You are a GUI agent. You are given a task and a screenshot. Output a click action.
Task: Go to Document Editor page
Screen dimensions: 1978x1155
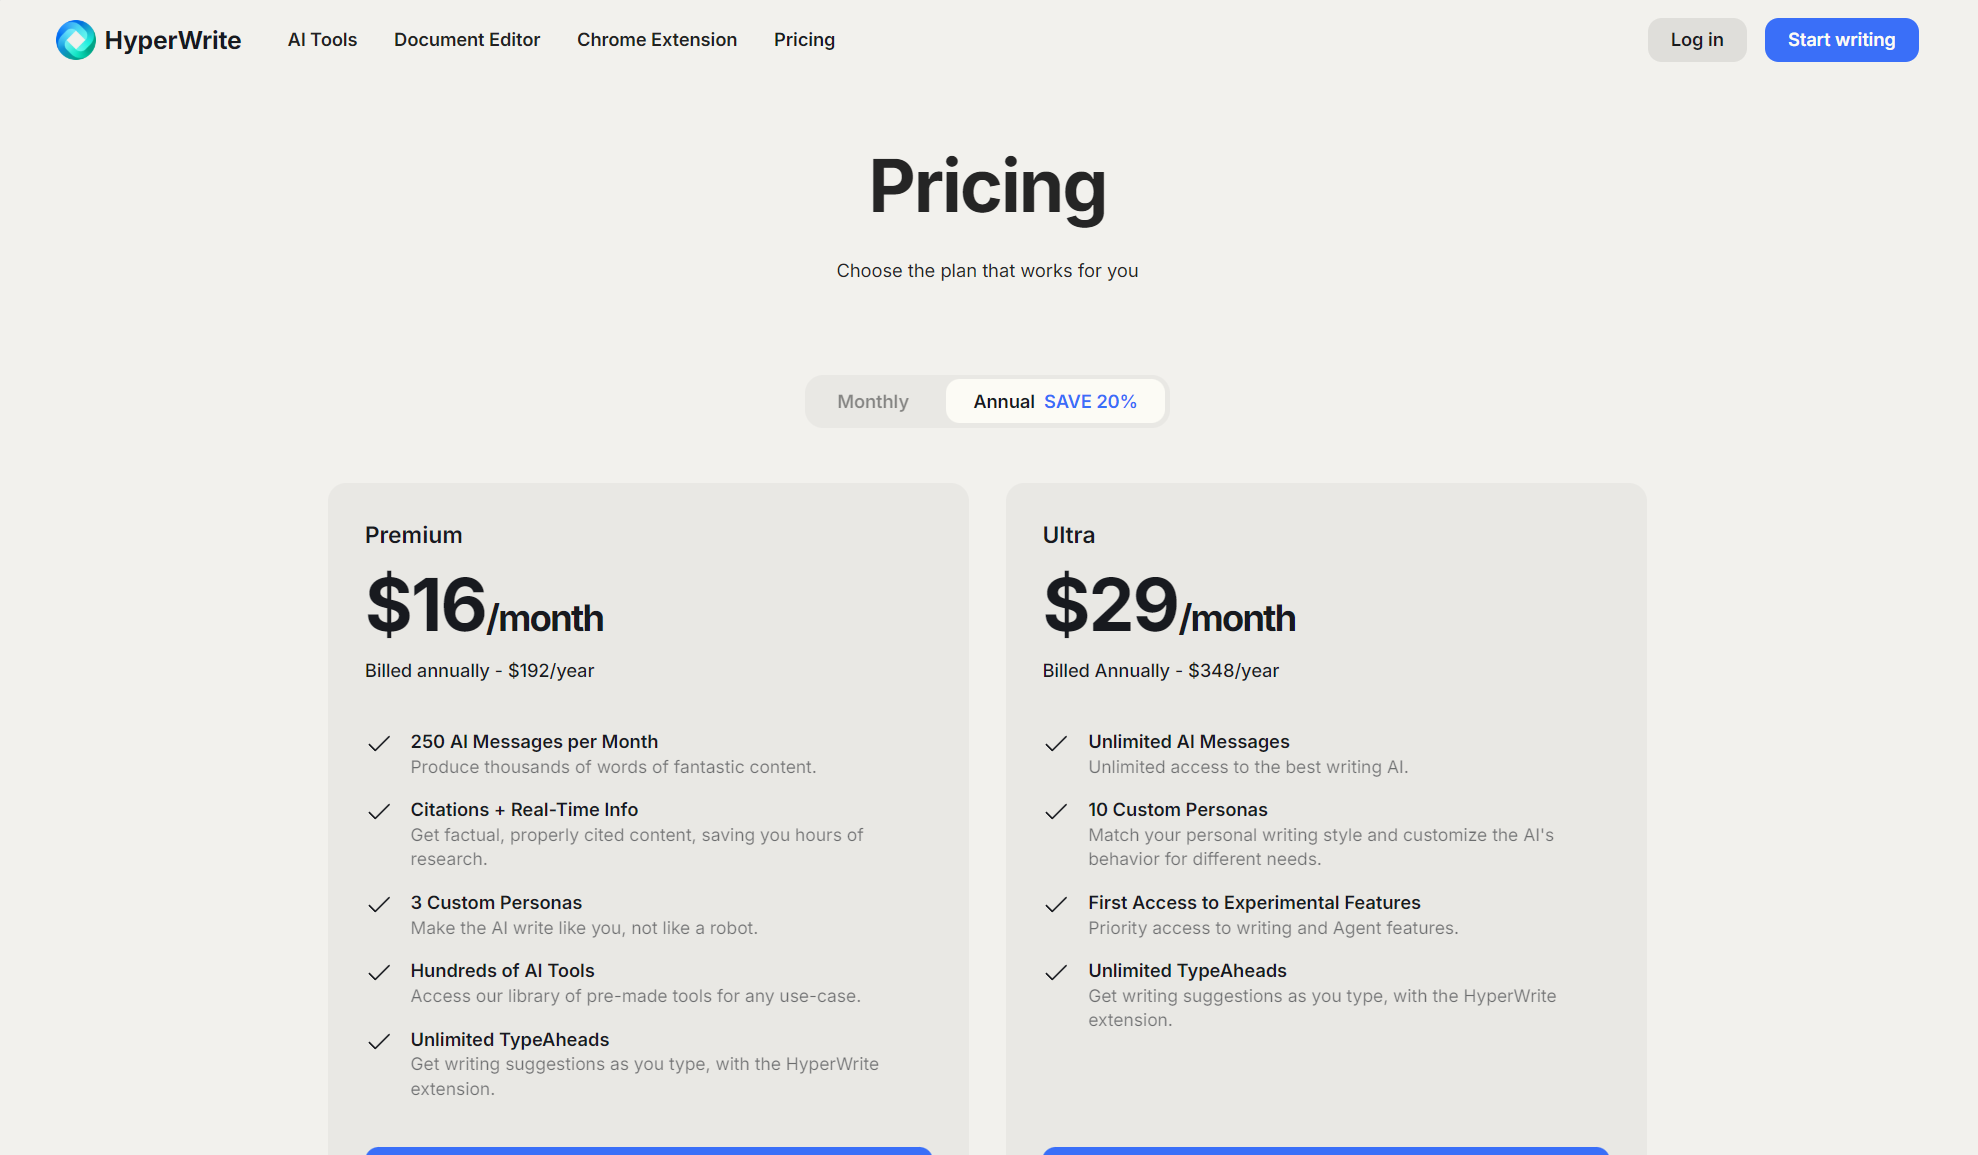tap(467, 40)
